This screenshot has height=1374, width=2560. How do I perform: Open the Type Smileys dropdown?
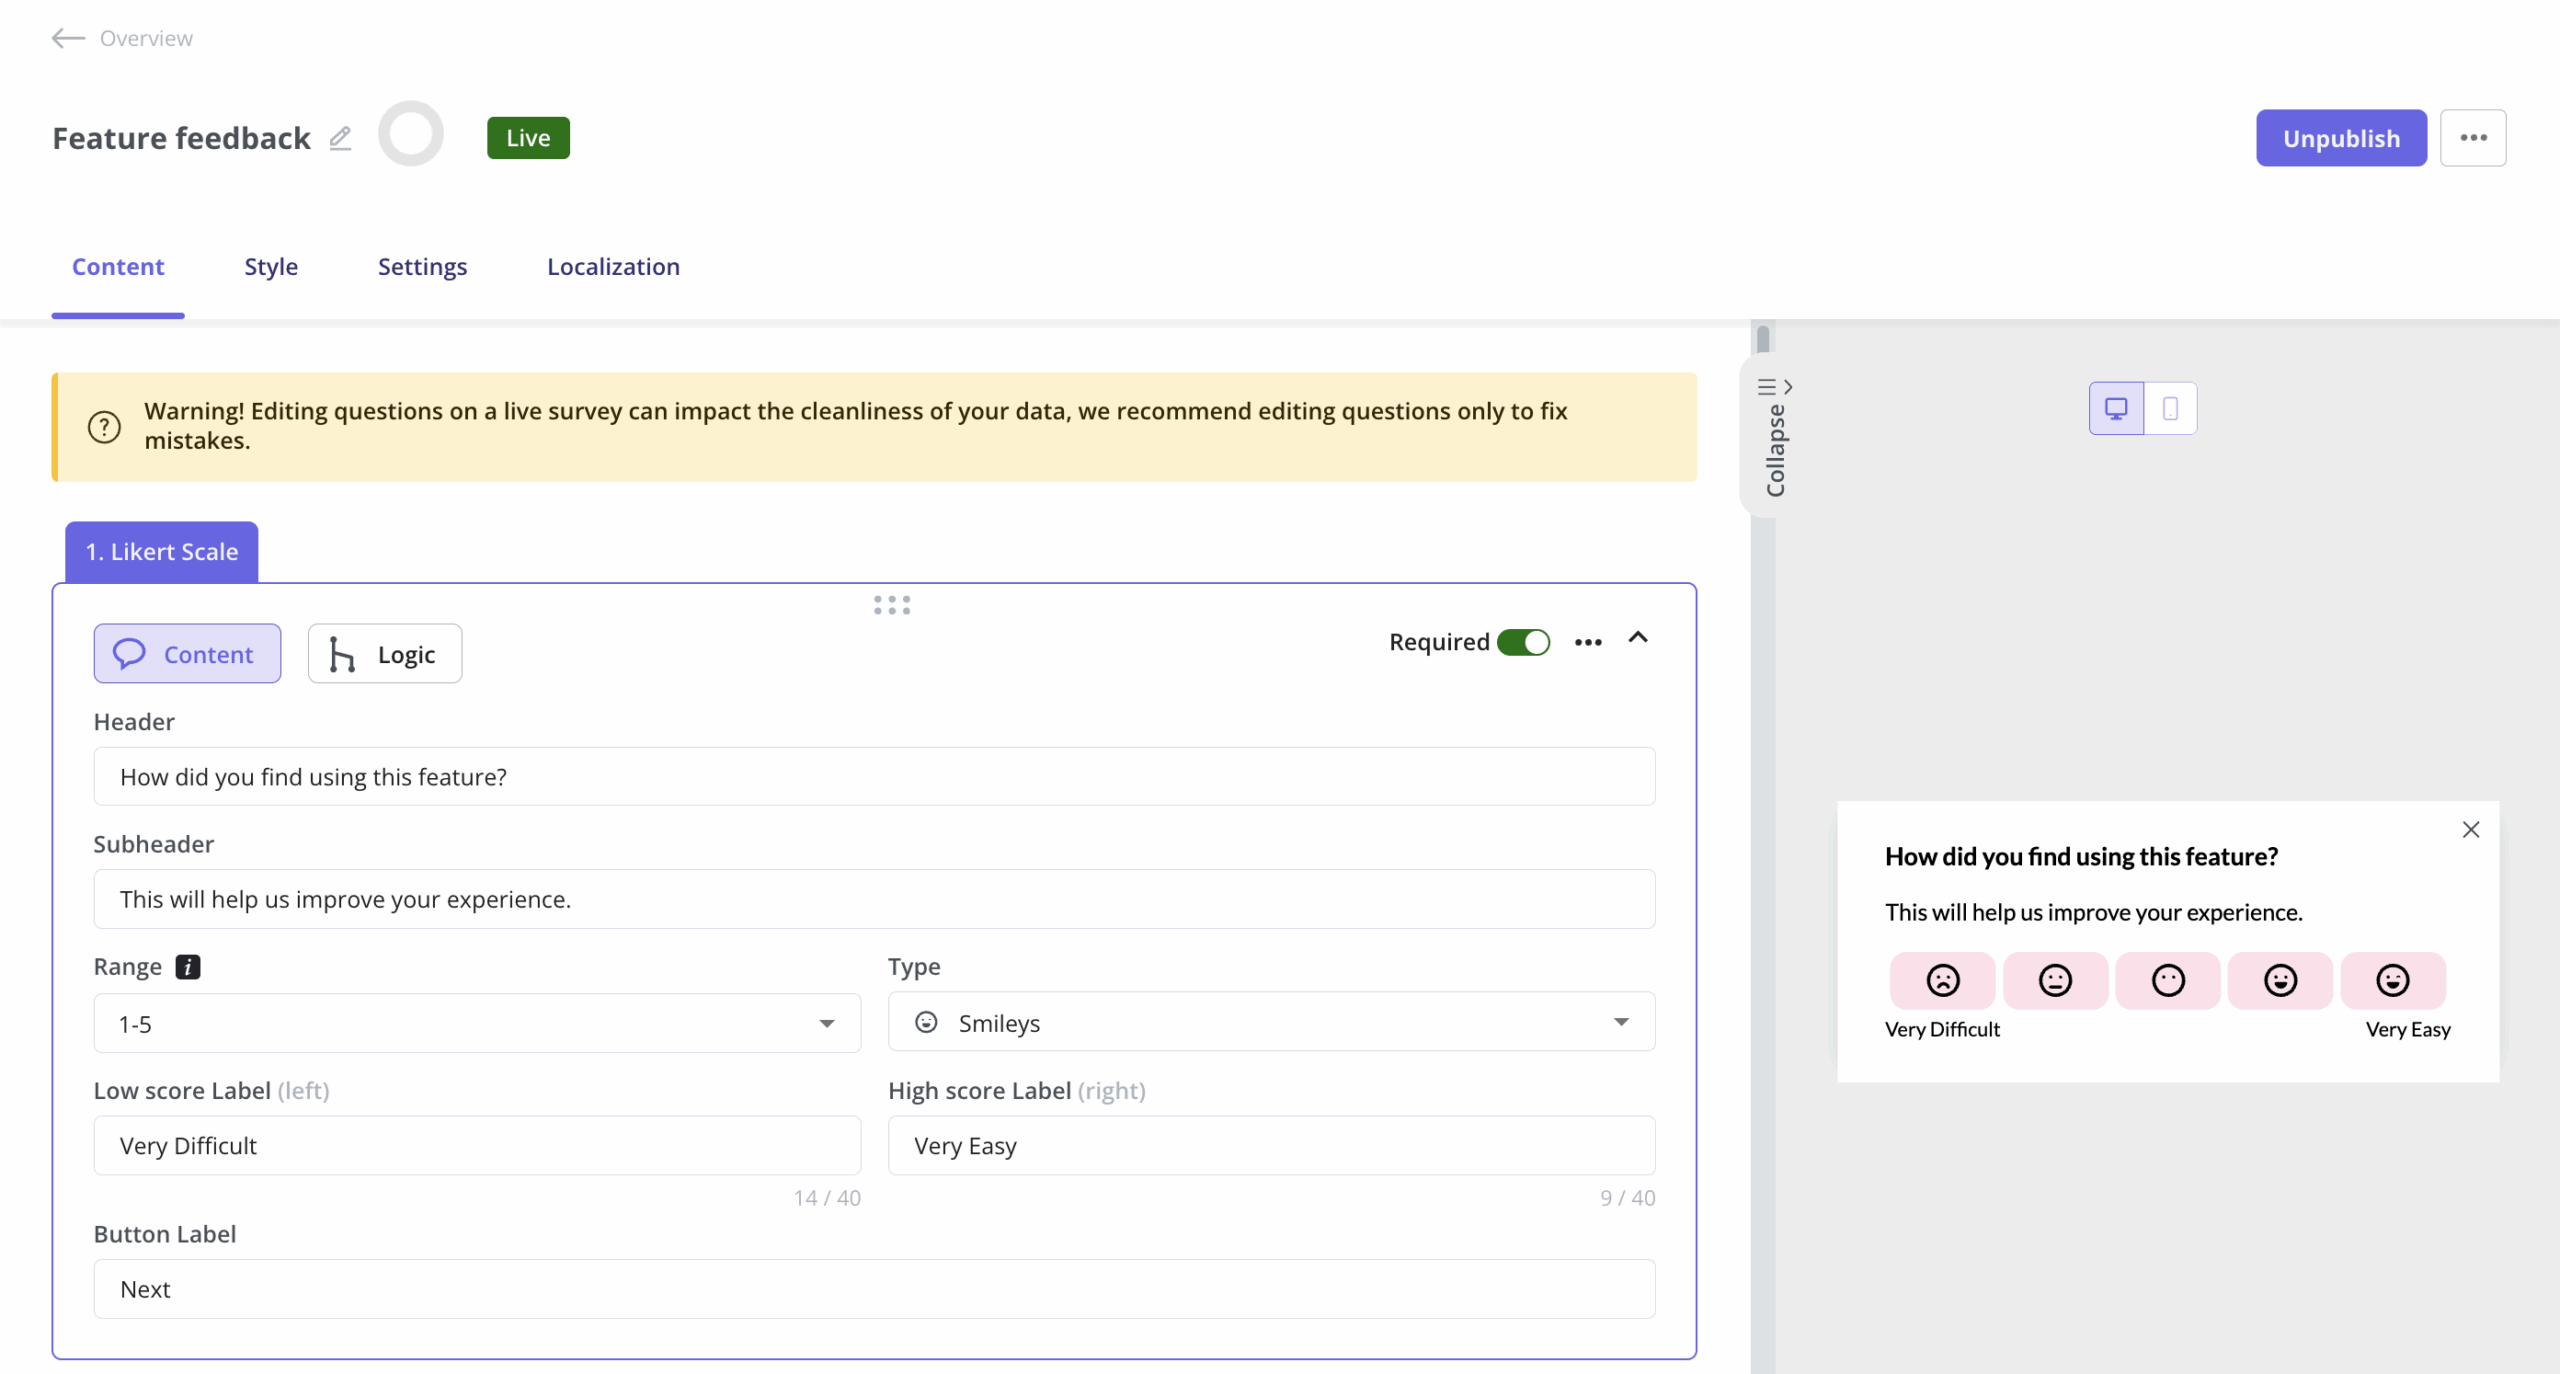pyautogui.click(x=1271, y=1022)
